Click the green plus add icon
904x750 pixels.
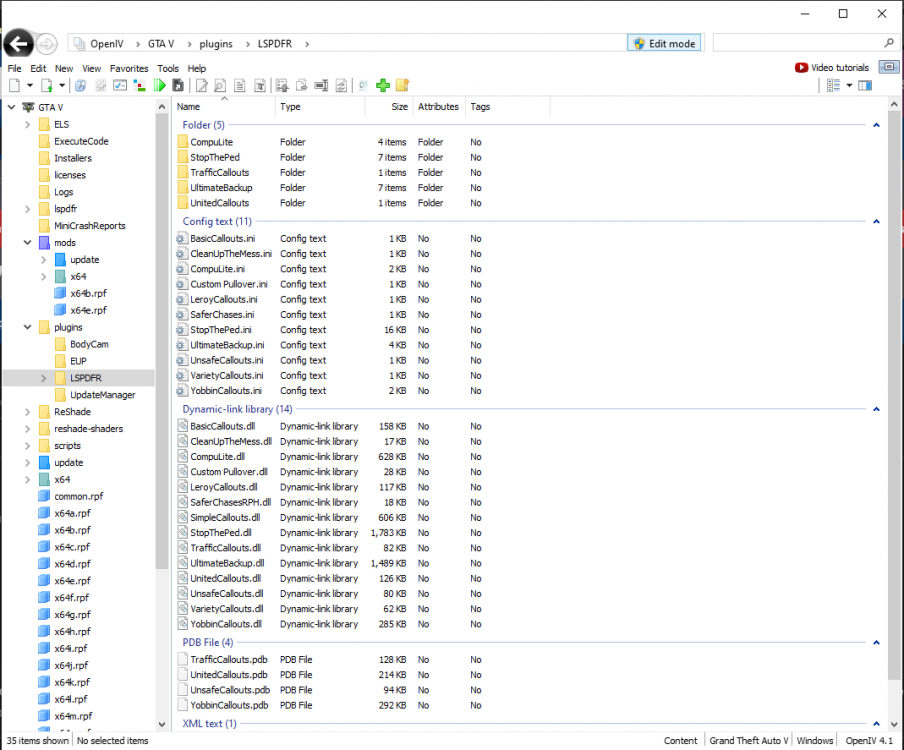point(382,86)
